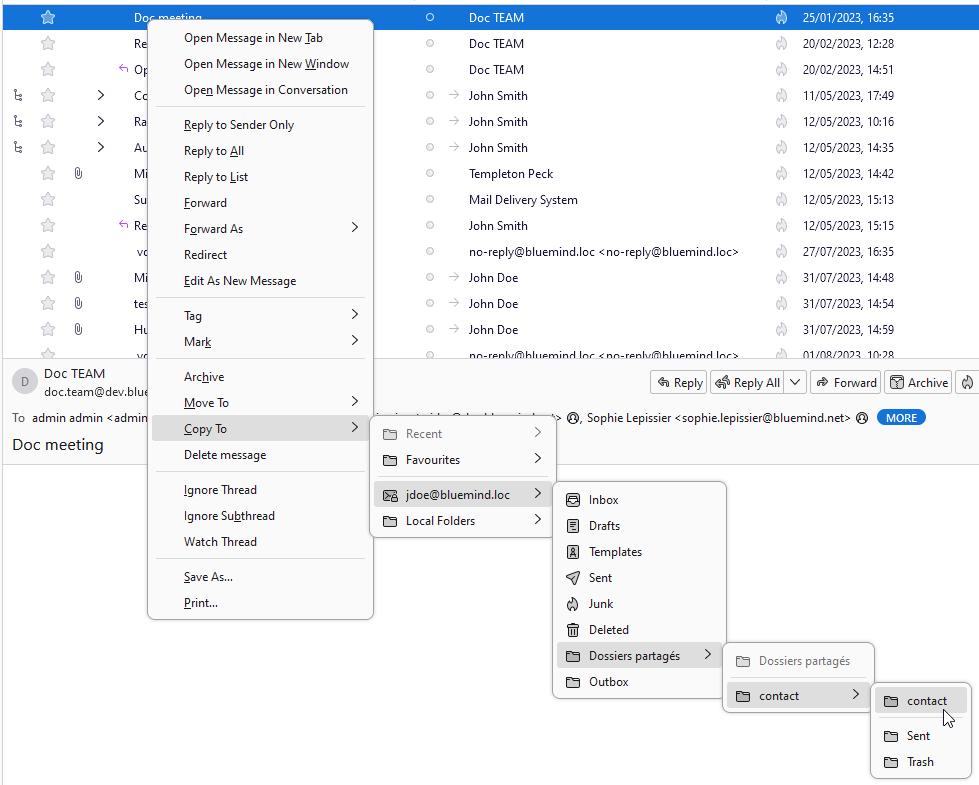
Task: Select Trash in the contact submenu
Action: point(919,762)
